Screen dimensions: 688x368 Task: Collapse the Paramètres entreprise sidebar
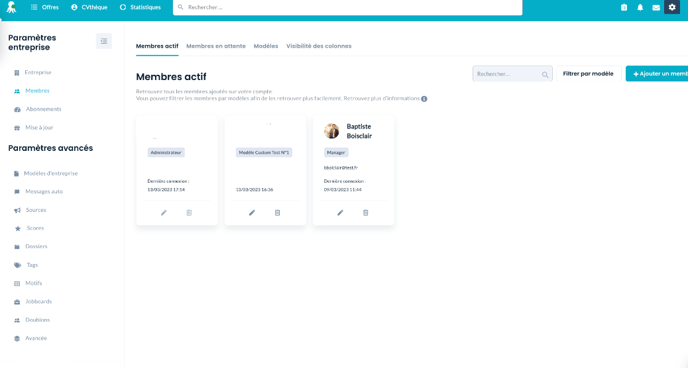coord(104,41)
